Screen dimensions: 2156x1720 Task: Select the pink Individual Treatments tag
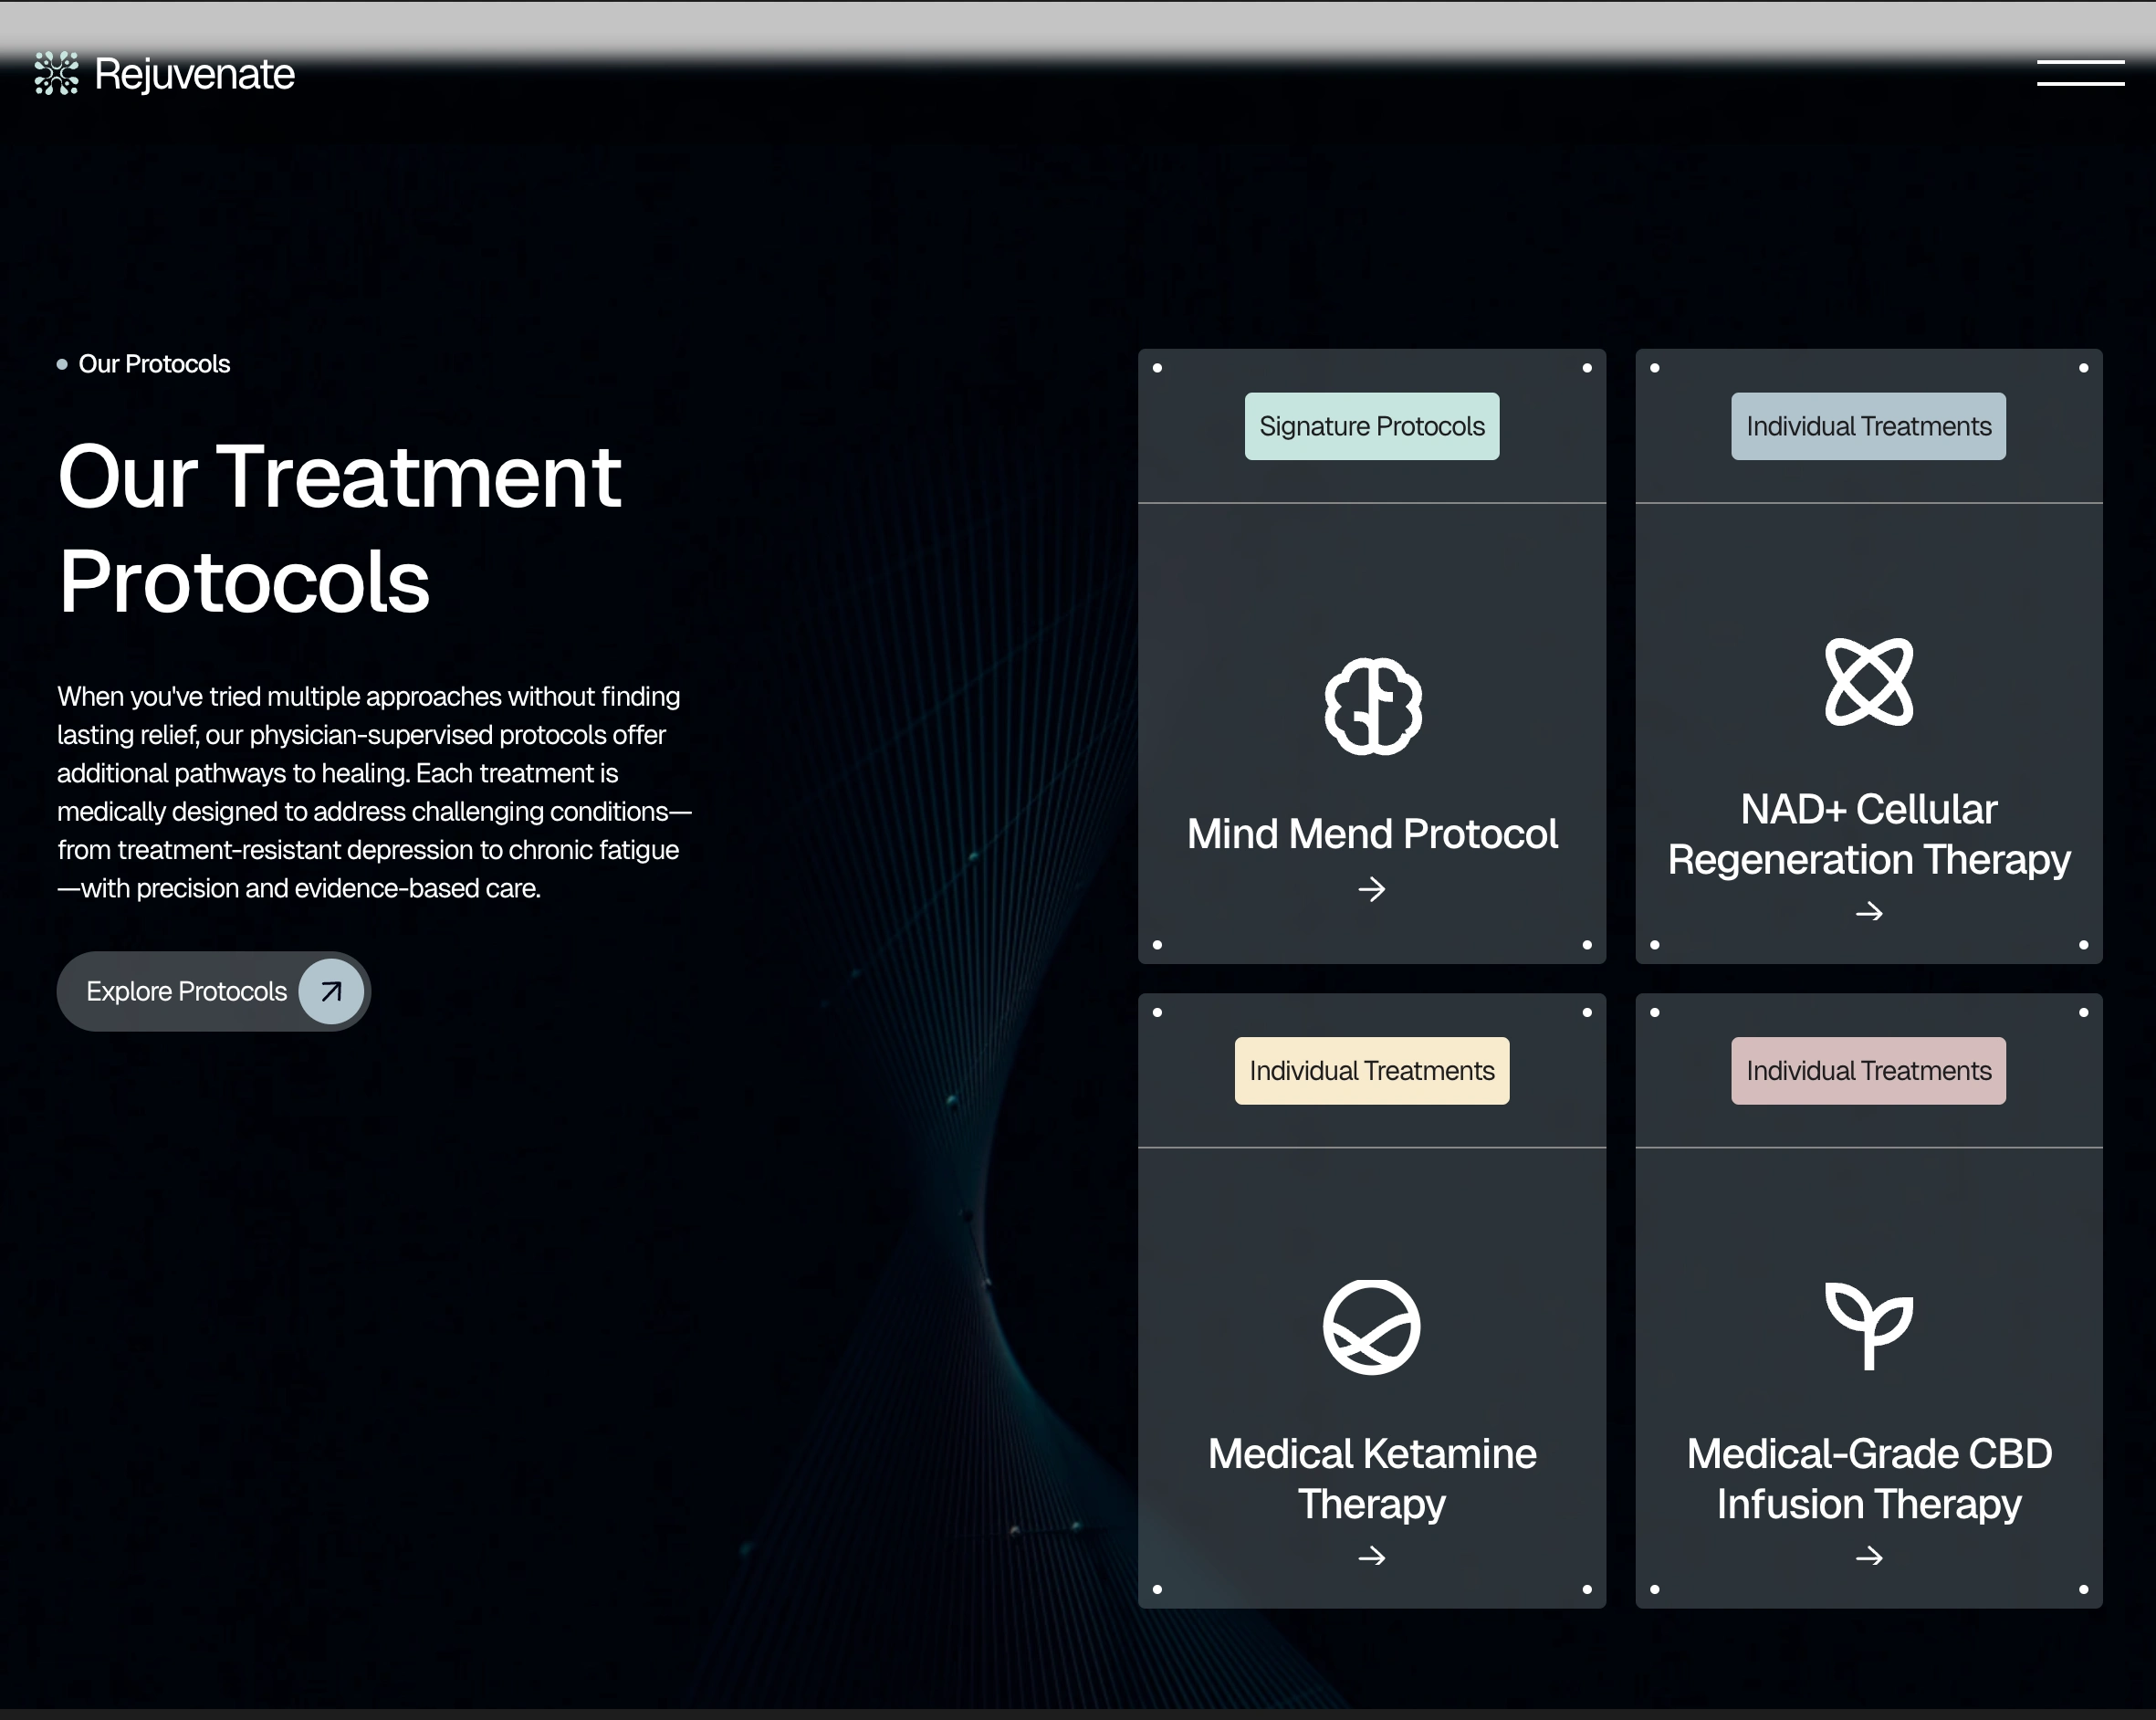(1868, 1070)
